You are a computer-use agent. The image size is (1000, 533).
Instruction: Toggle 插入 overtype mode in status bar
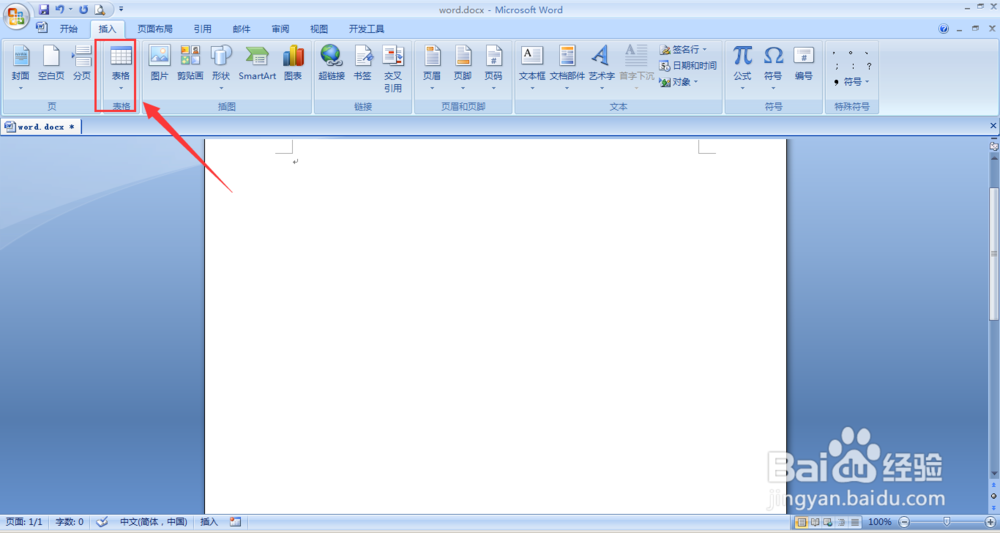(209, 522)
